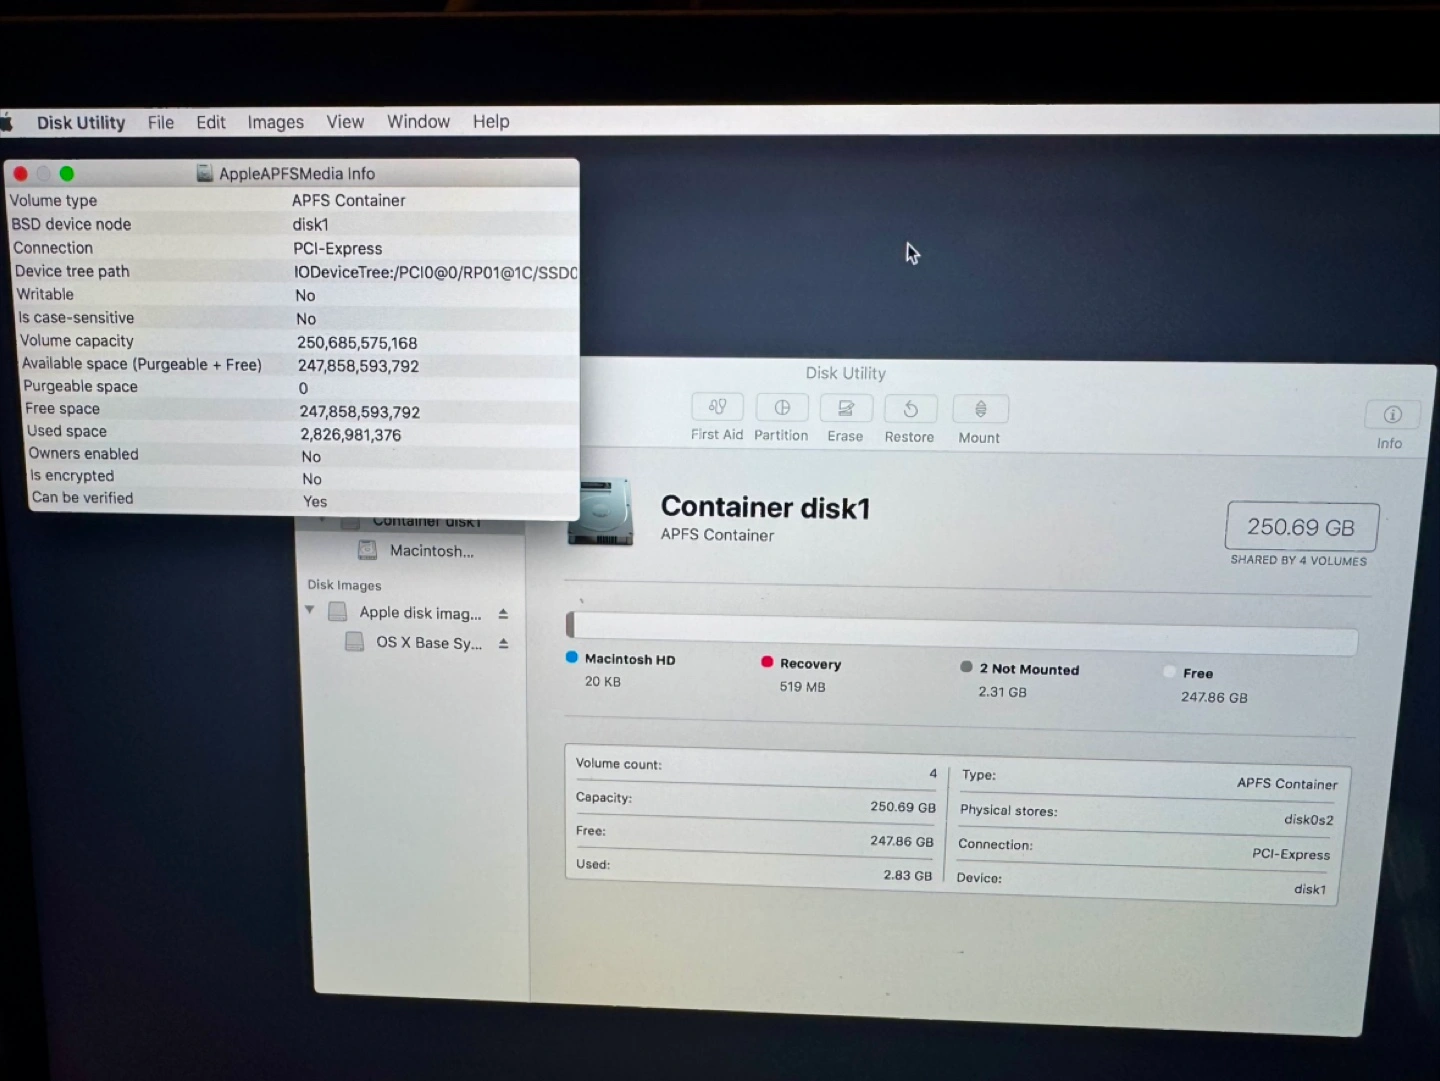Image resolution: width=1440 pixels, height=1081 pixels.
Task: Click the Restore toolbar icon
Action: click(910, 409)
